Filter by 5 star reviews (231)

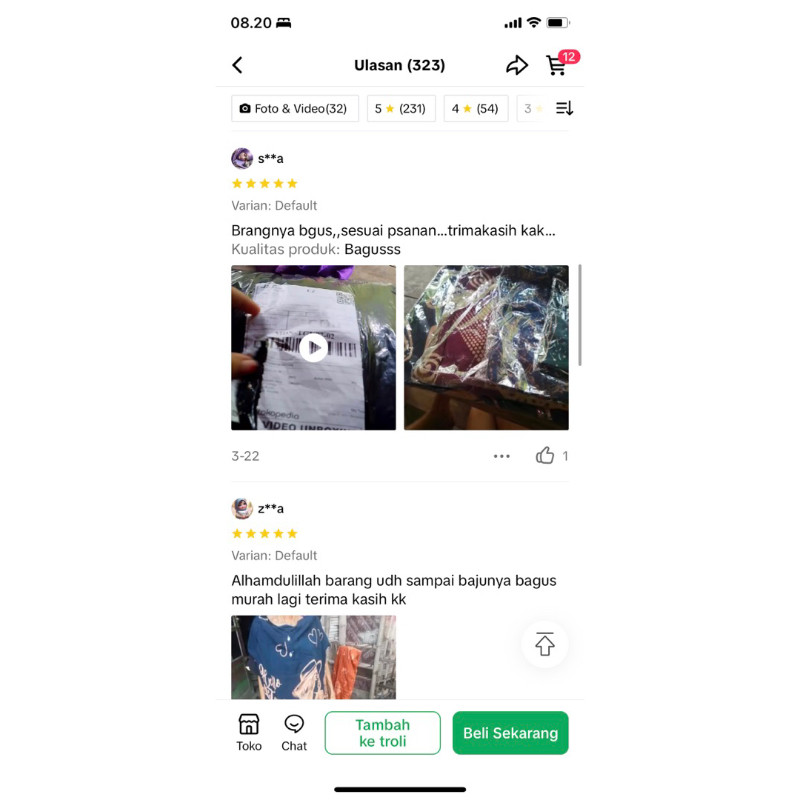(401, 108)
